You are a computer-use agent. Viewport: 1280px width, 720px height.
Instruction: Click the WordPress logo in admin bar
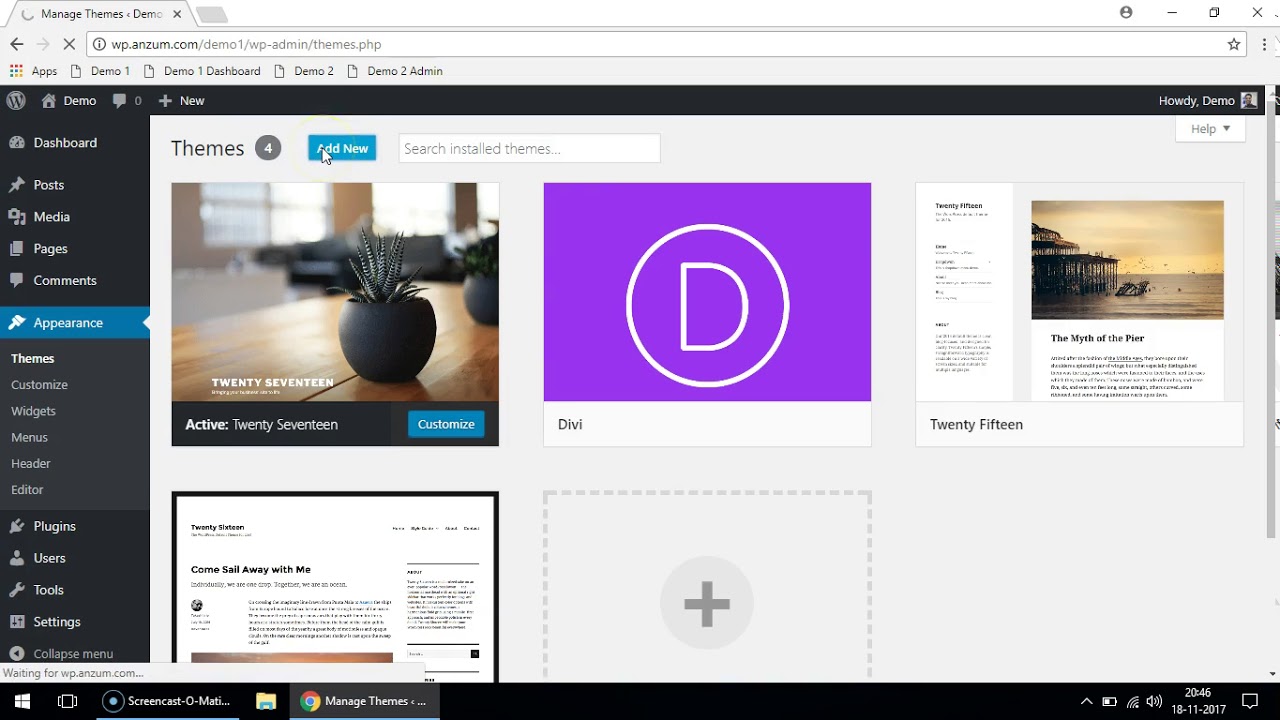coord(16,100)
